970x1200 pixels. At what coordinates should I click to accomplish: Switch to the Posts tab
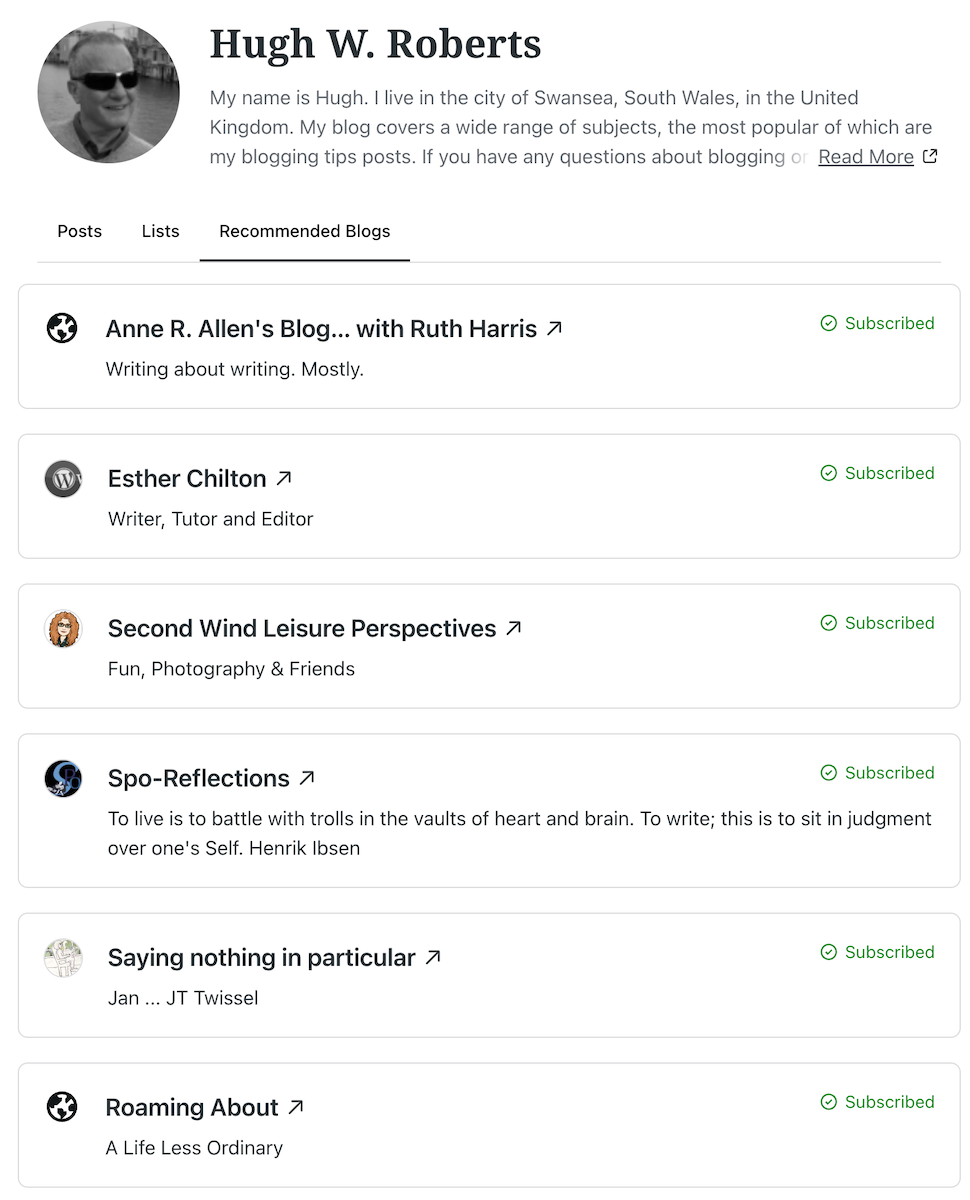80,231
